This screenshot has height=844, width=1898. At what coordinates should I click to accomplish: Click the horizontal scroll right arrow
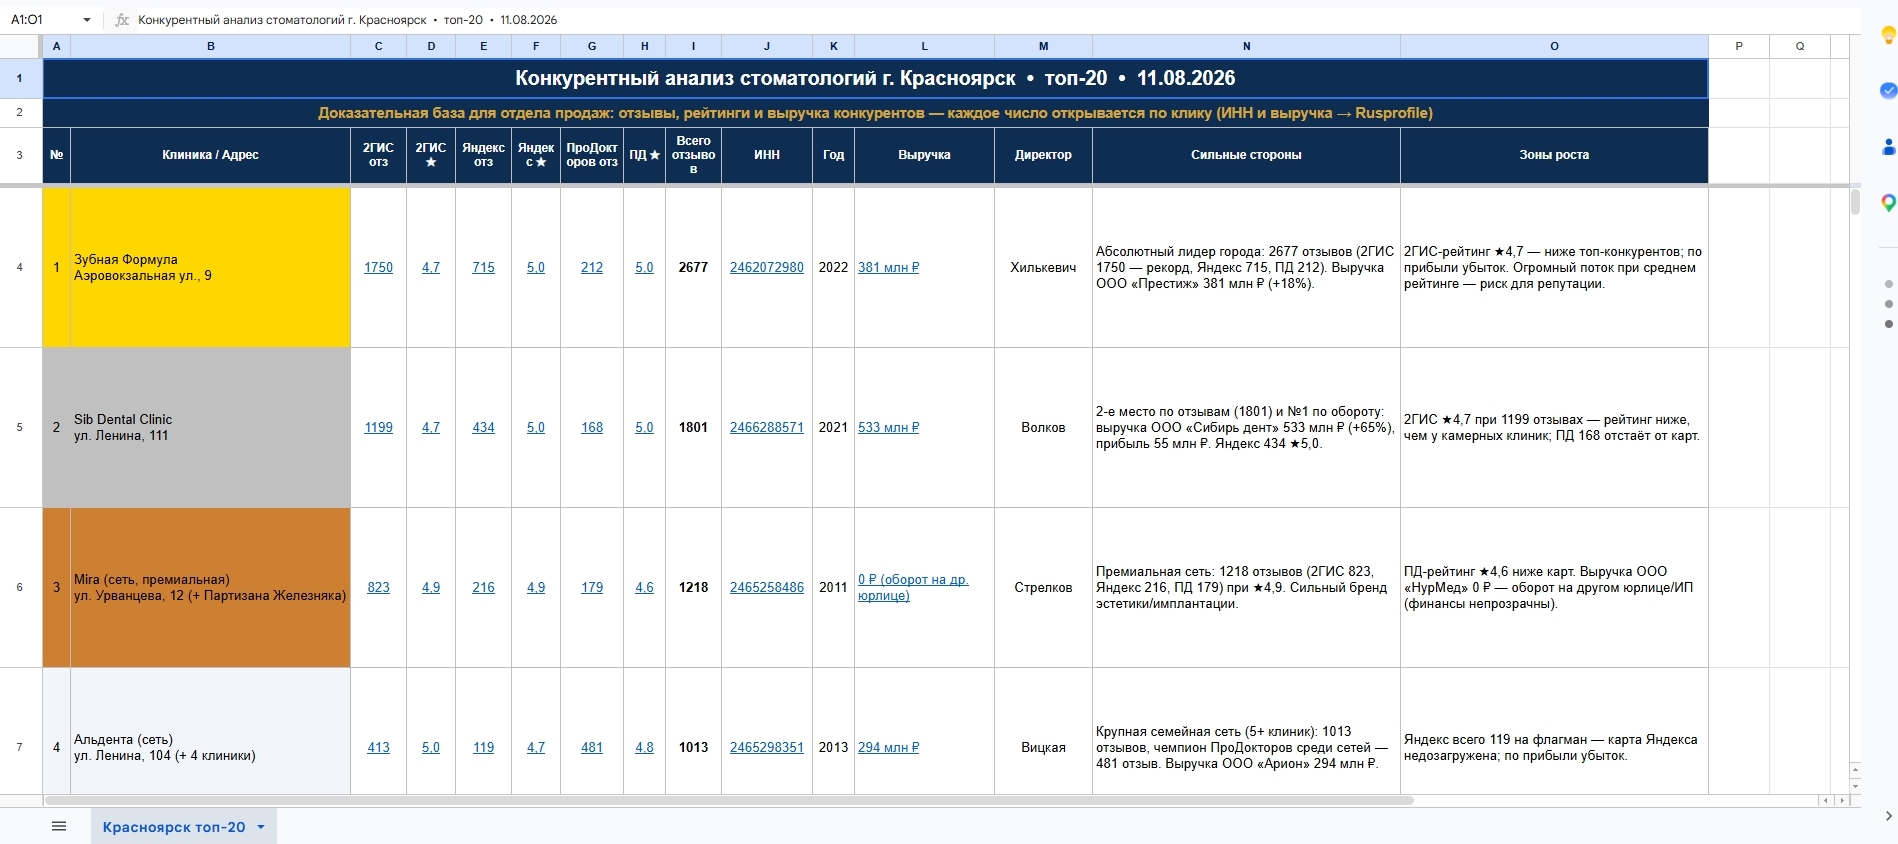point(1841,800)
